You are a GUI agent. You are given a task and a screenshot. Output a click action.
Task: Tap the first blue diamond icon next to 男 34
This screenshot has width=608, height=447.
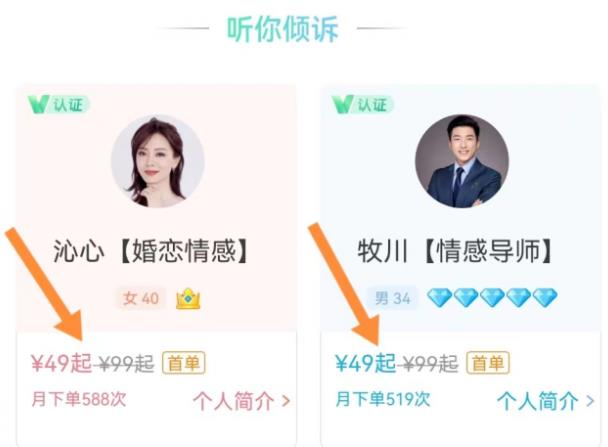coord(439,298)
